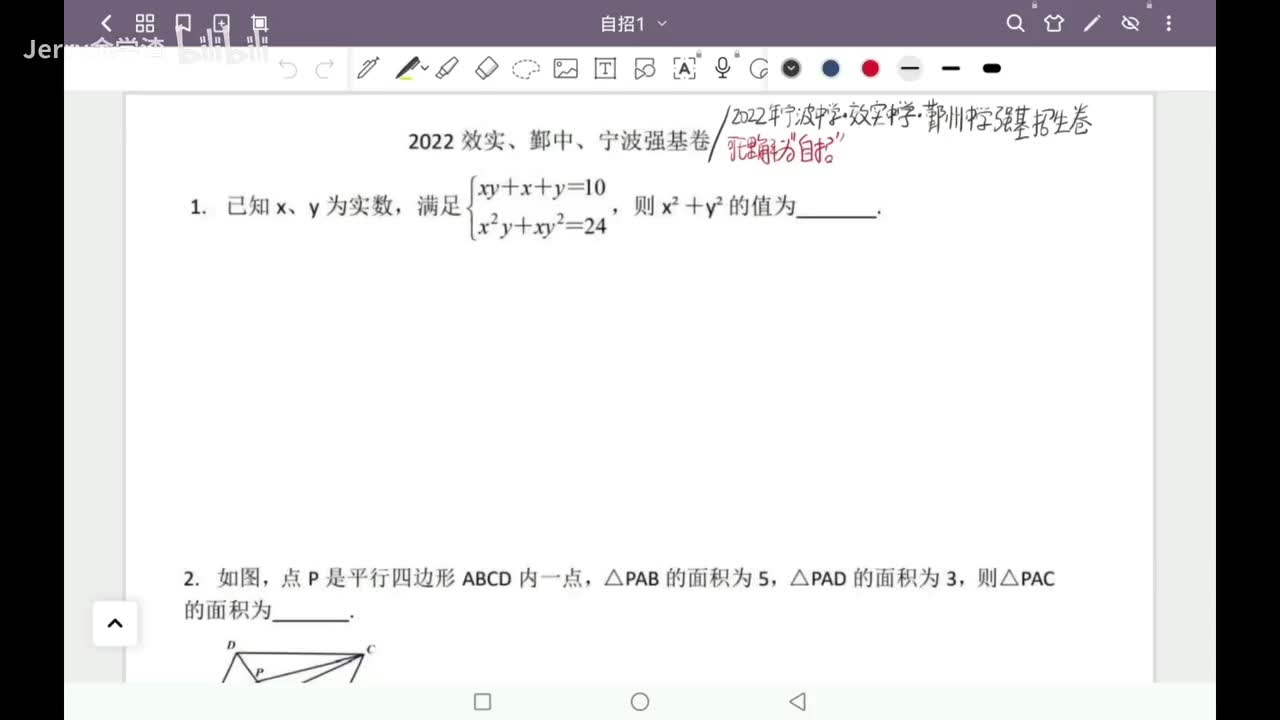Select the thick stroke width
The image size is (1280, 720).
pos(992,68)
